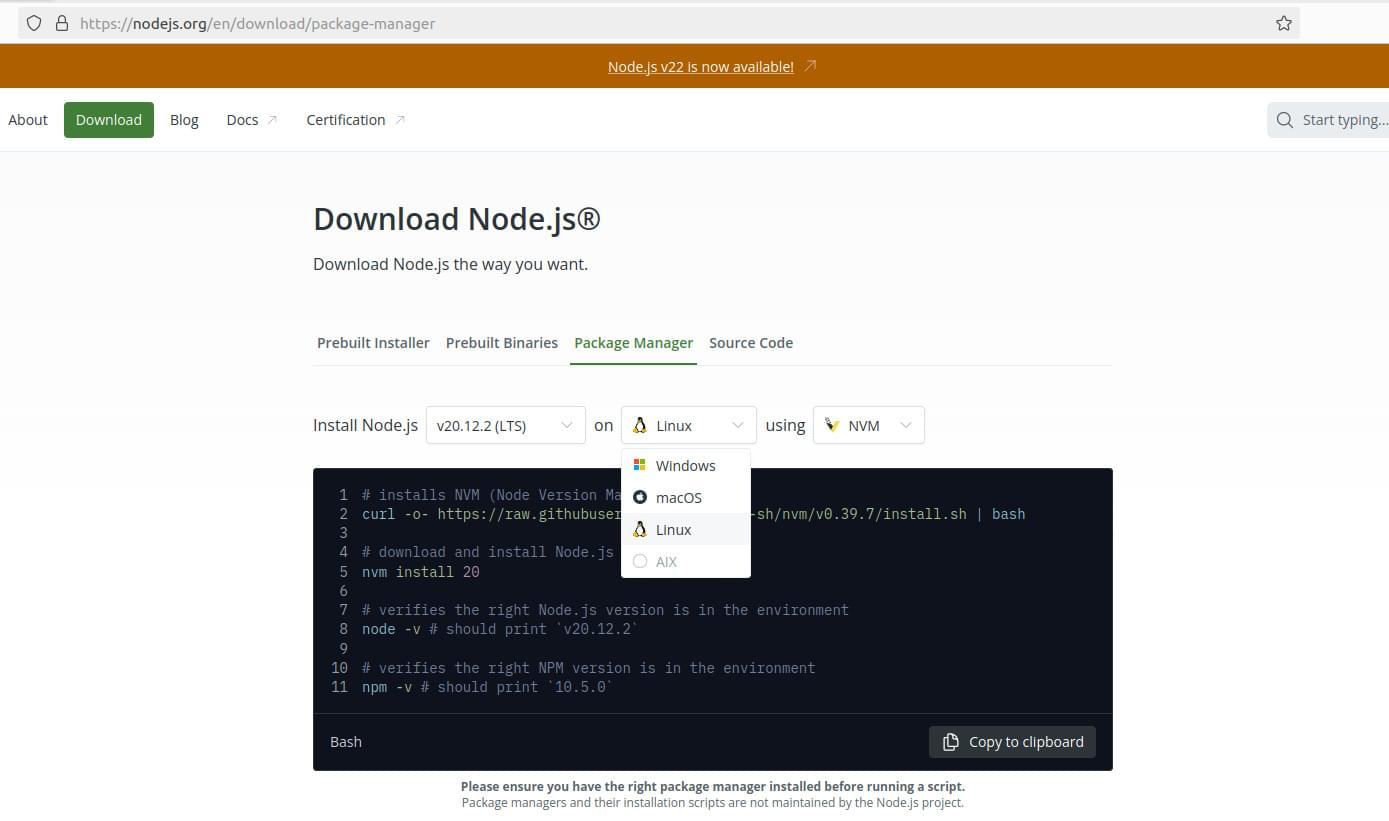Click the penguin icon in the Linux option

coord(640,529)
